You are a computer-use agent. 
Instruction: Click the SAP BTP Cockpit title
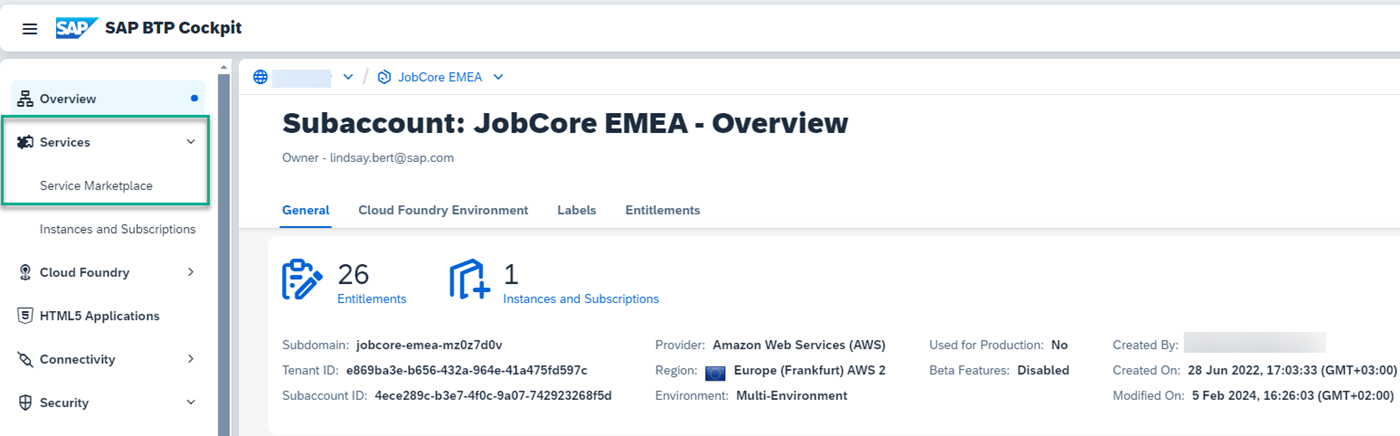click(x=173, y=28)
